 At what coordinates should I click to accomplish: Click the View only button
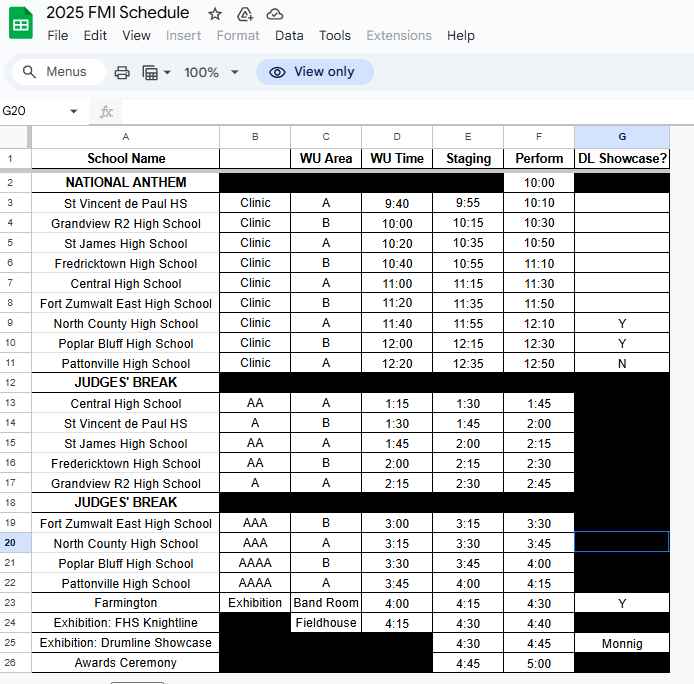[314, 72]
